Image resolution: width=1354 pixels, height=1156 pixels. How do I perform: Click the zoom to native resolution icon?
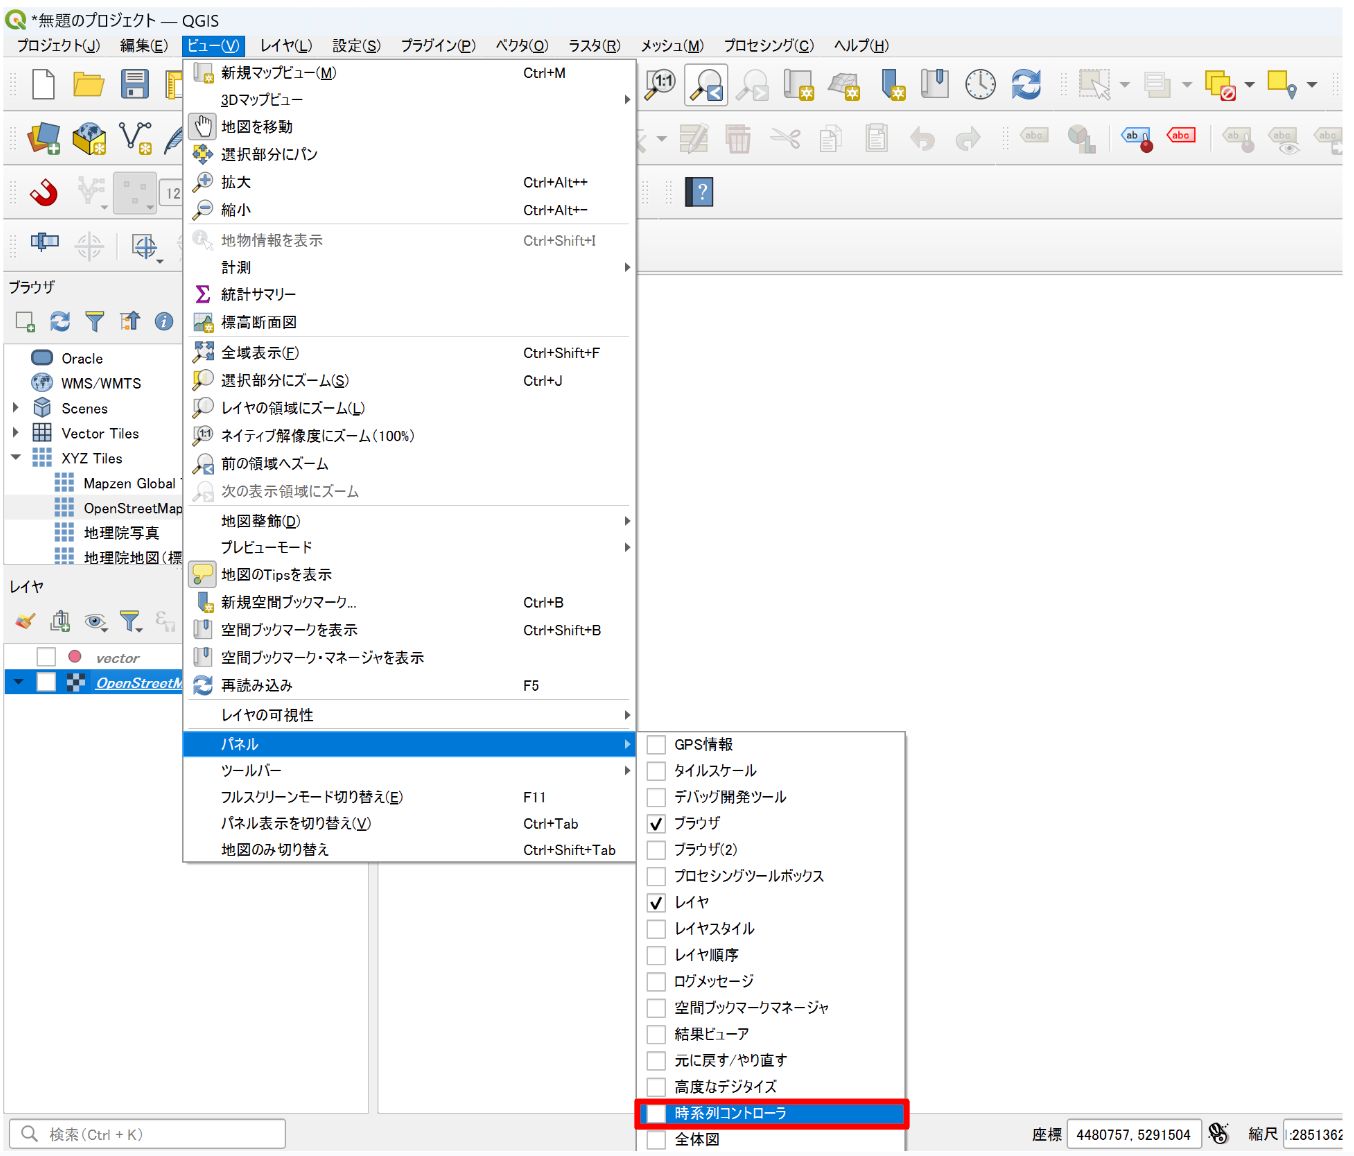660,85
